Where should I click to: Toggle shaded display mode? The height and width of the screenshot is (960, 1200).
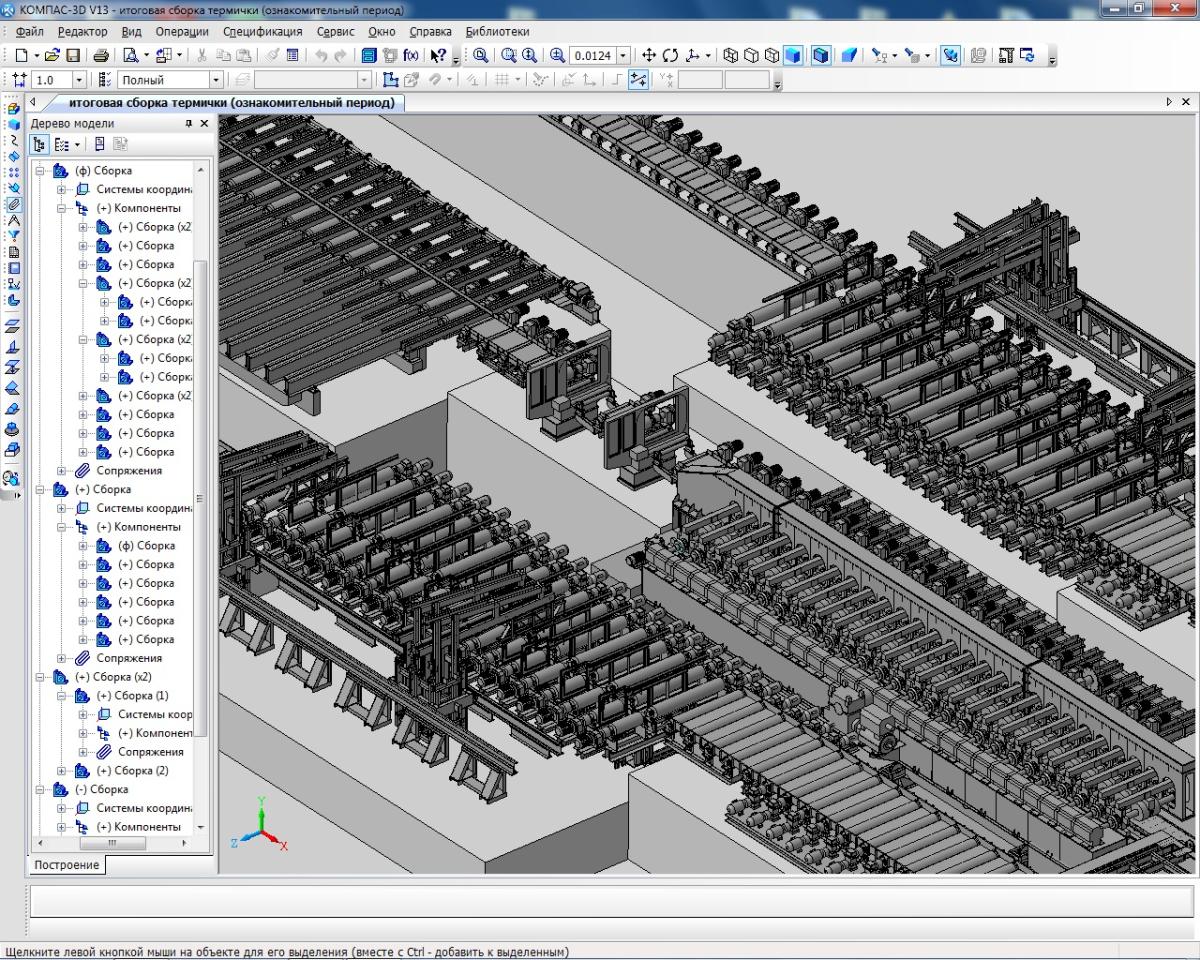click(793, 56)
